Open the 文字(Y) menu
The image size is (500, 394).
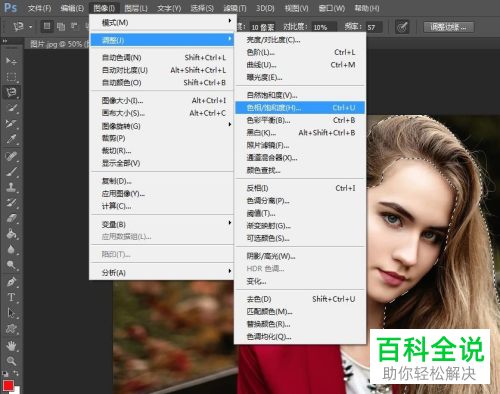[x=169, y=8]
